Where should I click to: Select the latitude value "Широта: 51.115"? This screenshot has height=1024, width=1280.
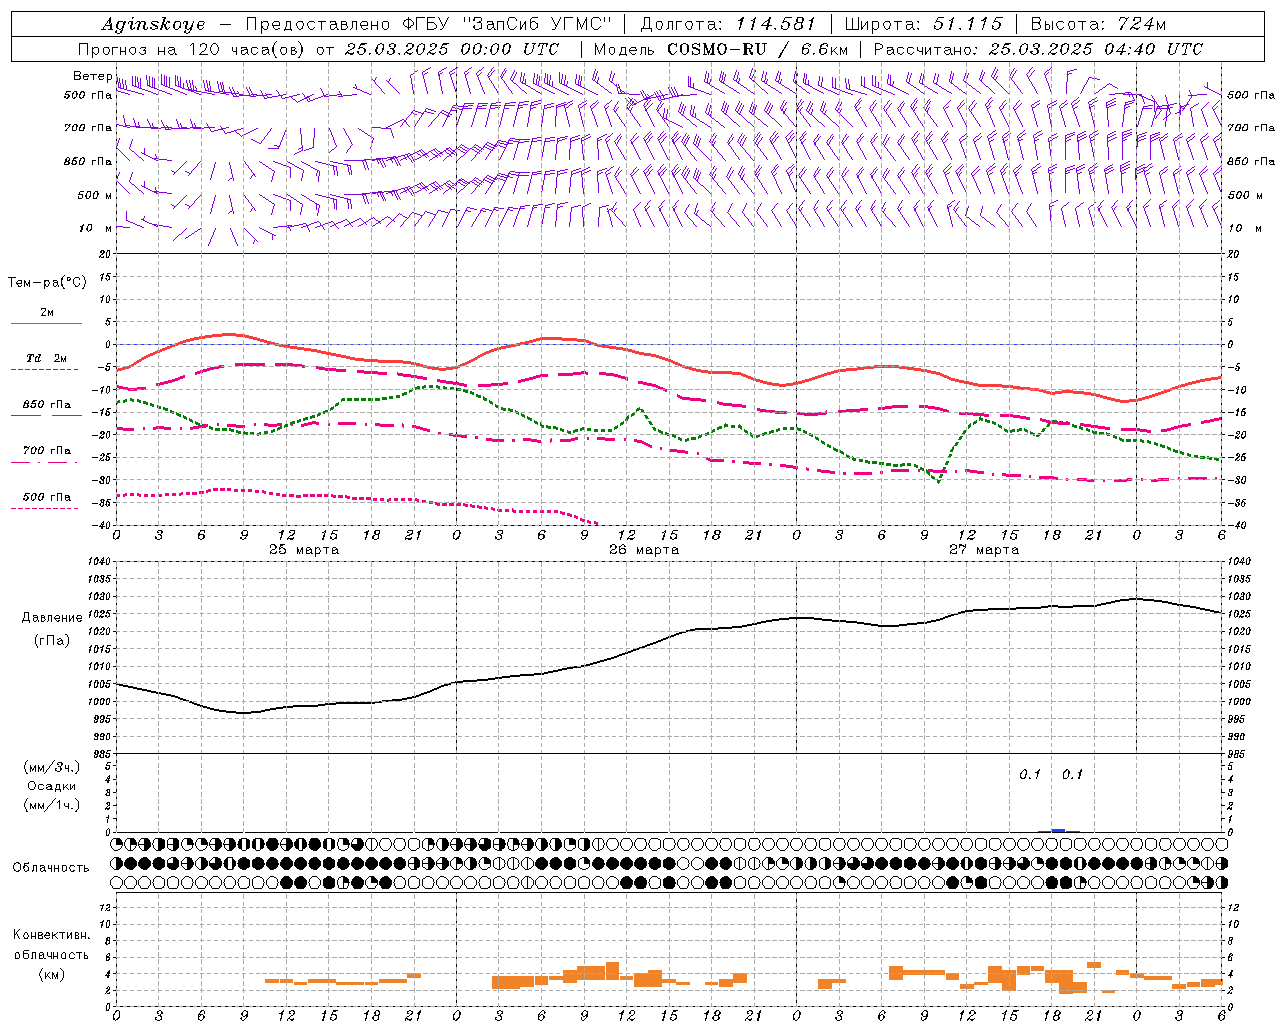click(923, 25)
